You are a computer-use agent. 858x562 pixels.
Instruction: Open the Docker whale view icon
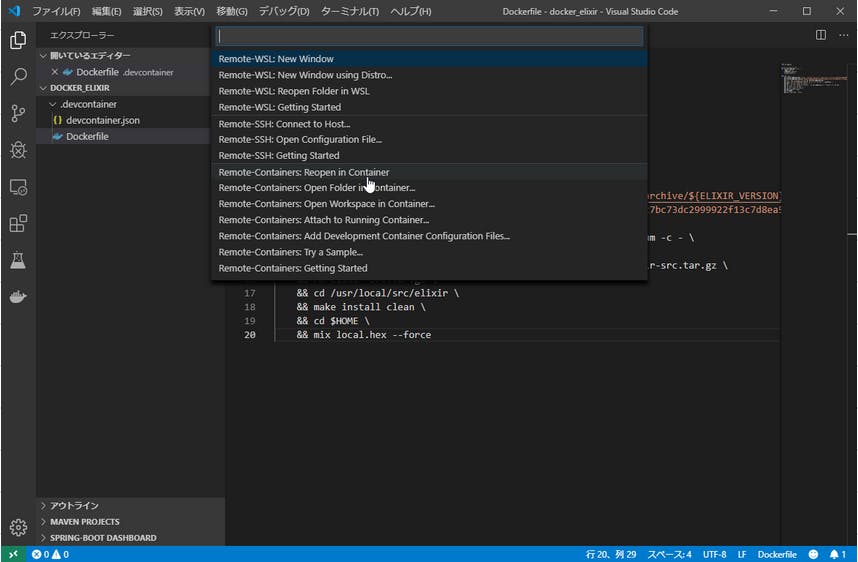18,297
